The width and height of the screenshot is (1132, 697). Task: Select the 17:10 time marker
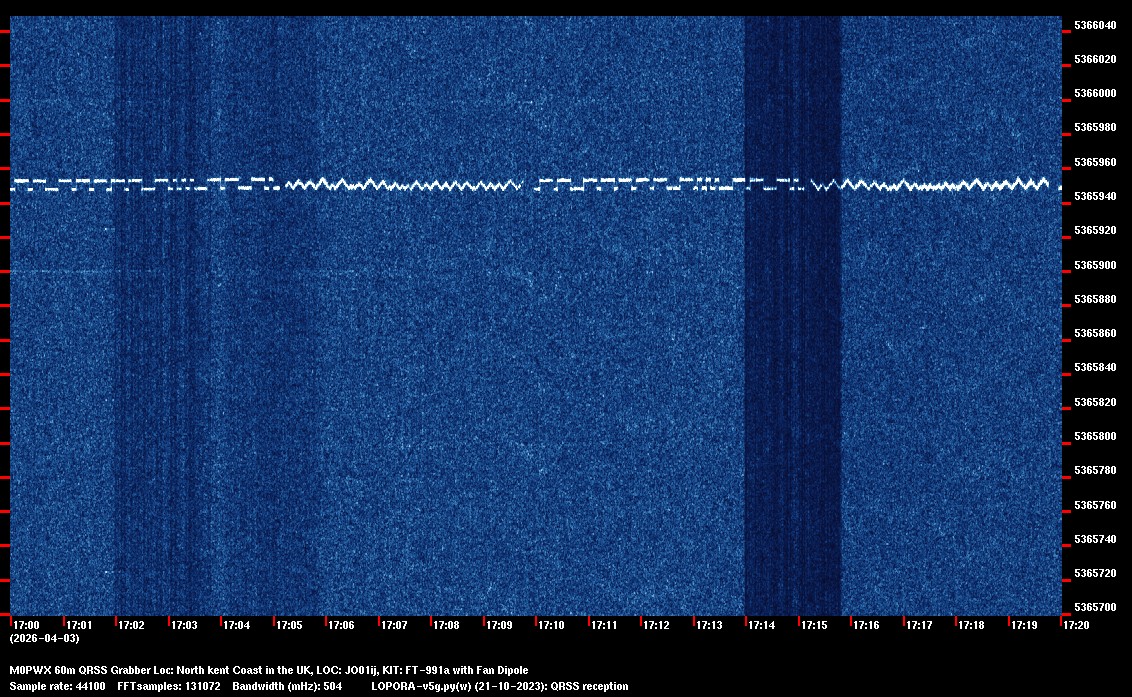551,625
